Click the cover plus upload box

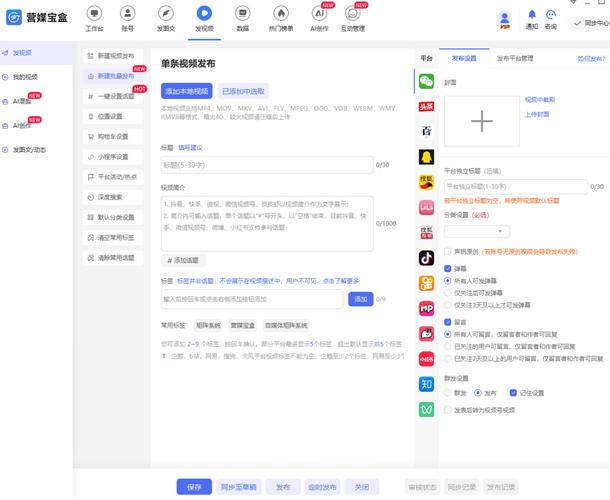coord(482,121)
